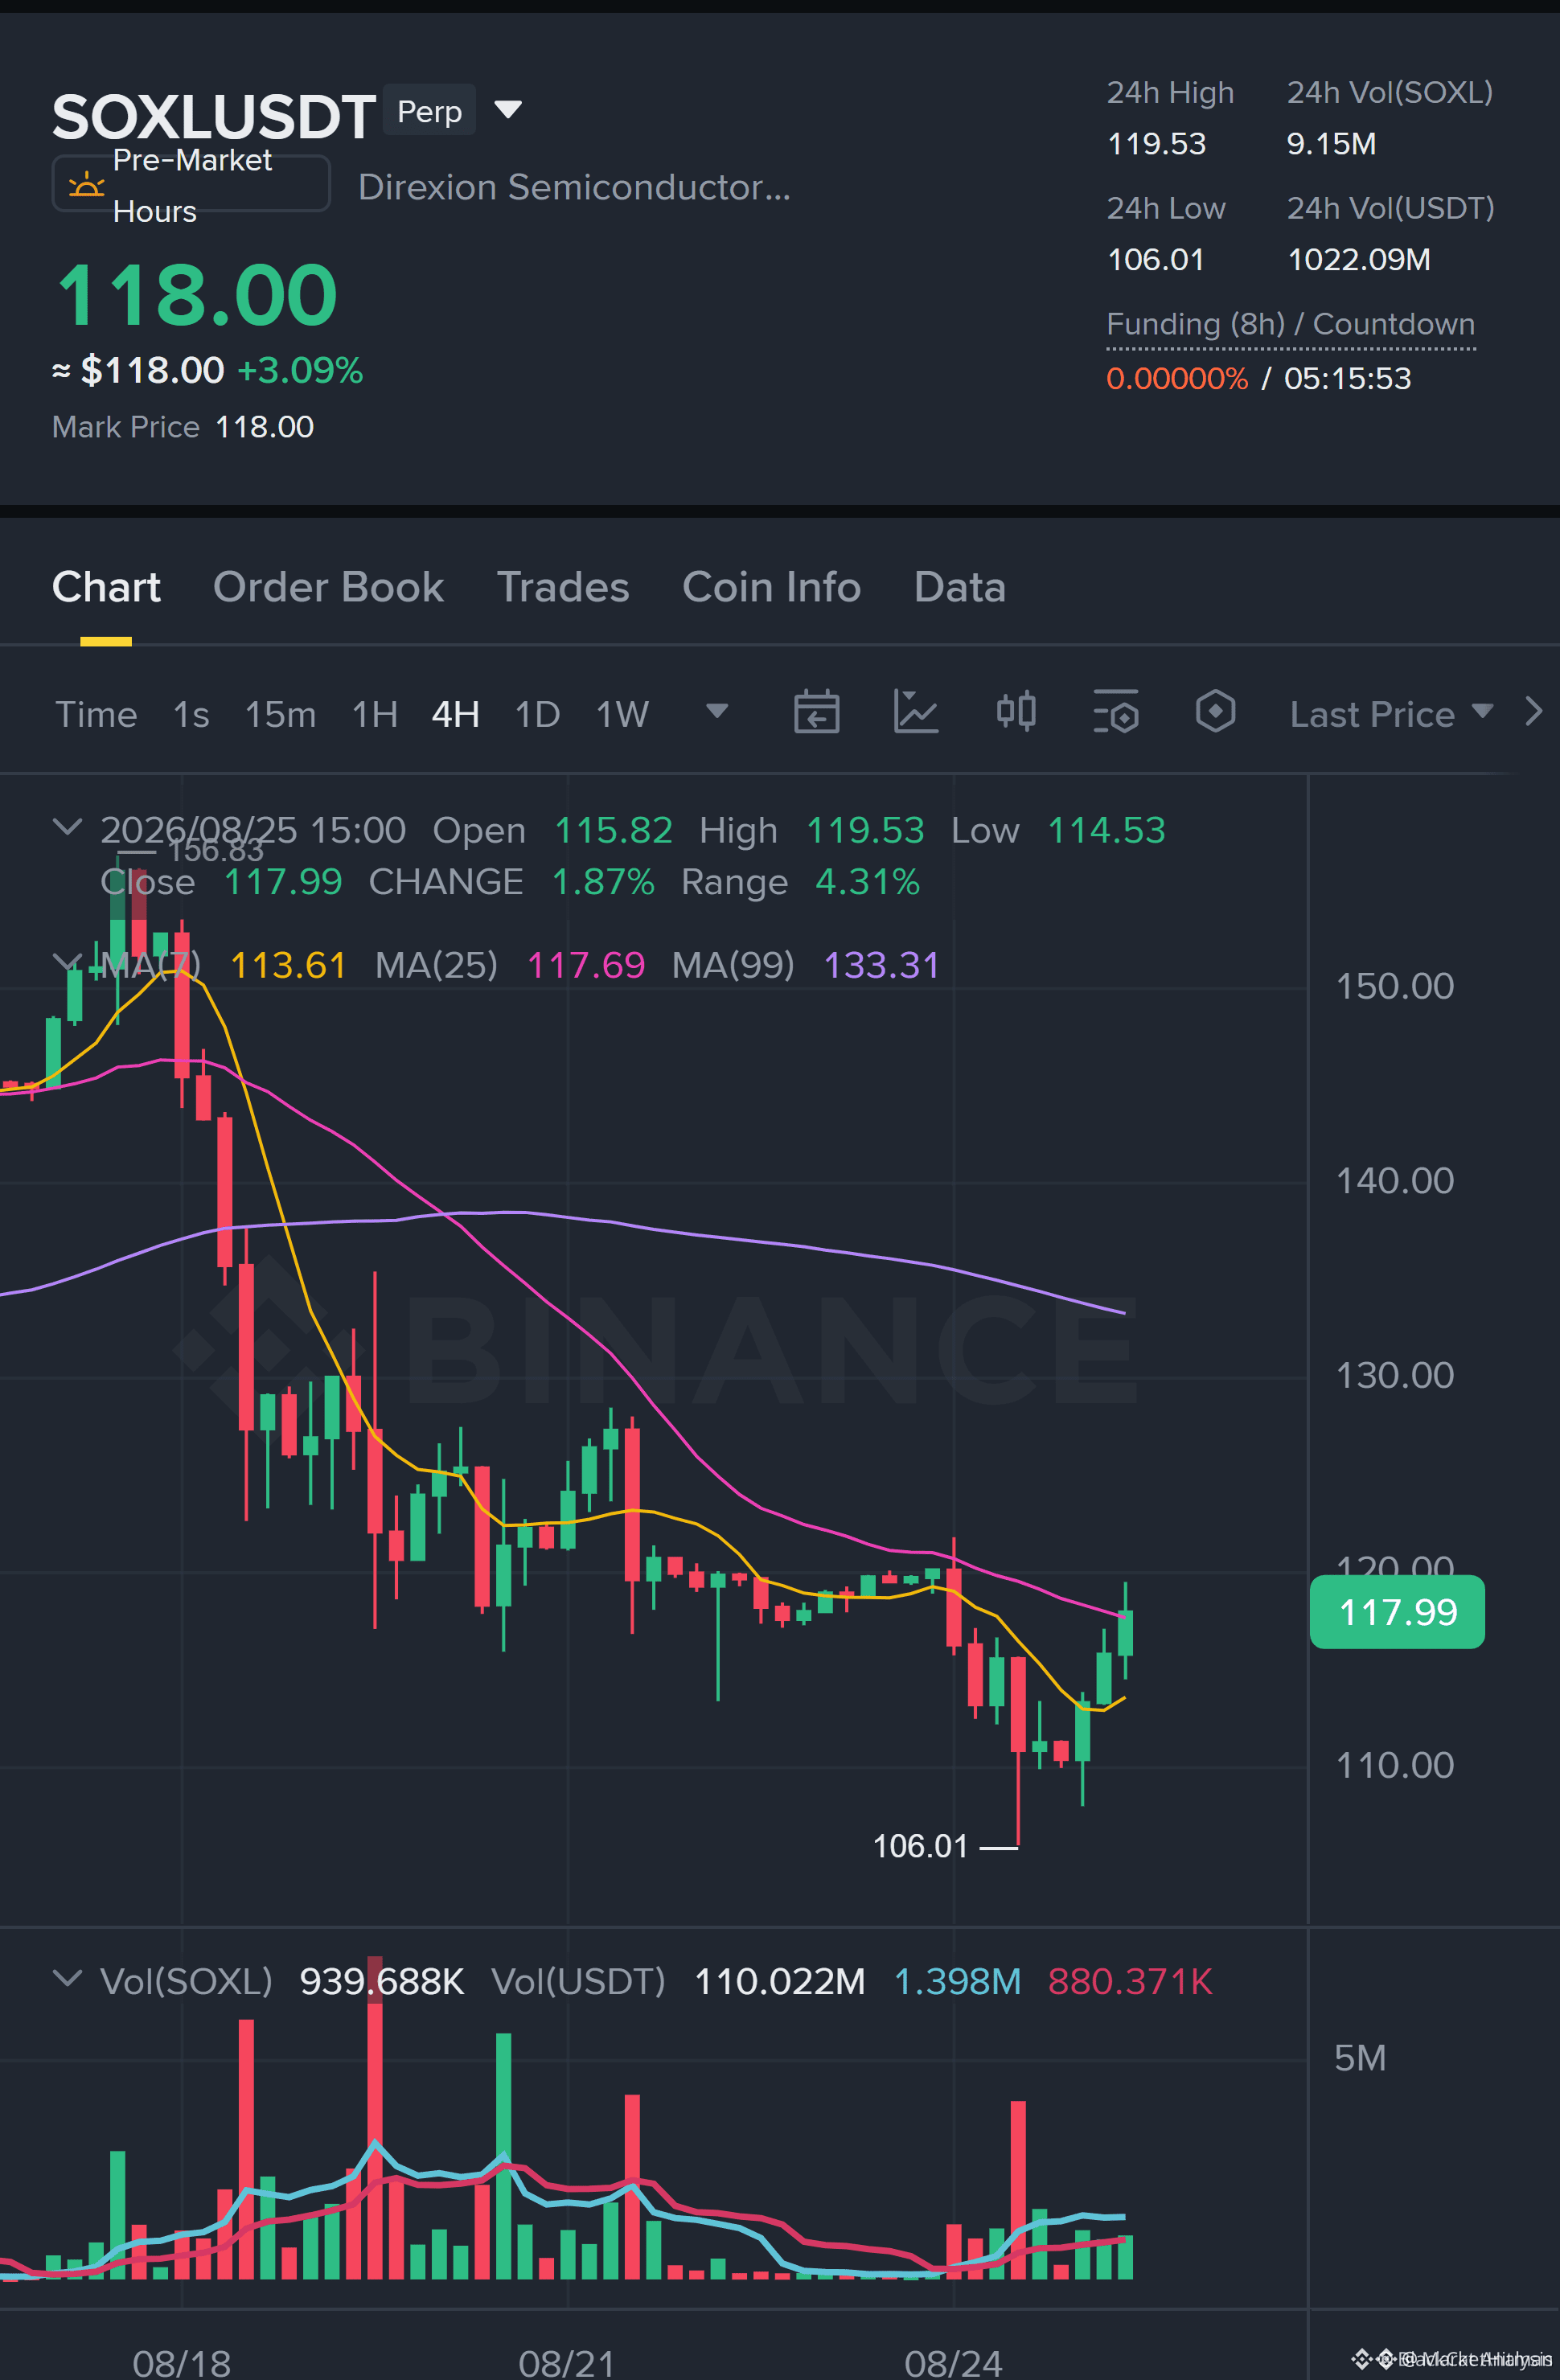Screen dimensions: 1560x2380
Task: Open the Coin Info tab
Action: (771, 587)
